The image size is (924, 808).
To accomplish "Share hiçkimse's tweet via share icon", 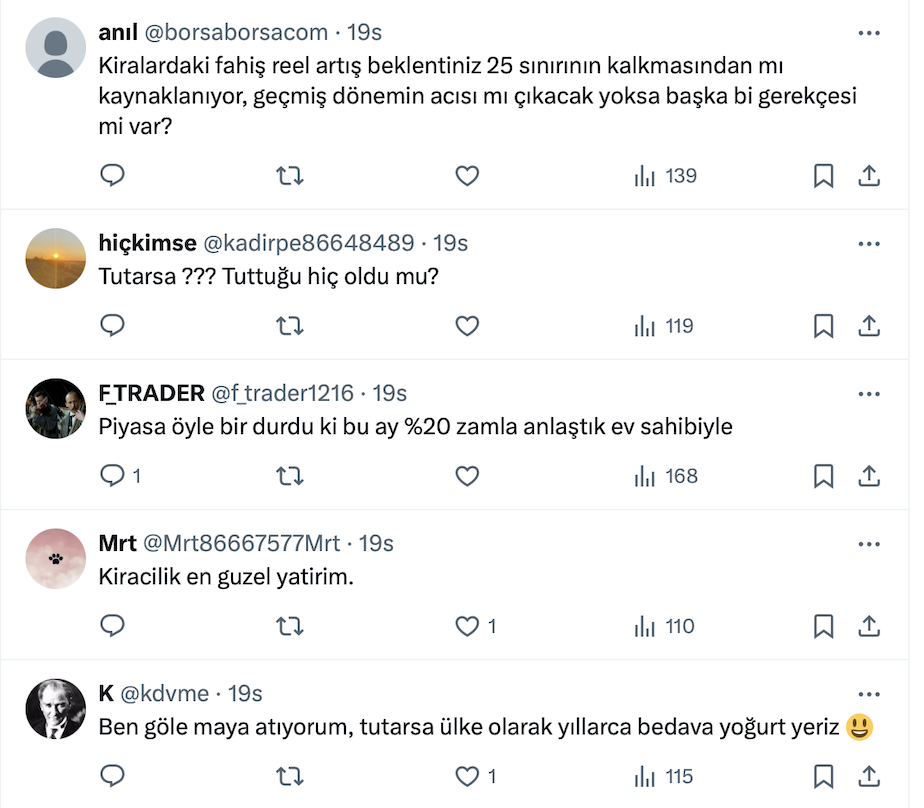I will coord(869,326).
